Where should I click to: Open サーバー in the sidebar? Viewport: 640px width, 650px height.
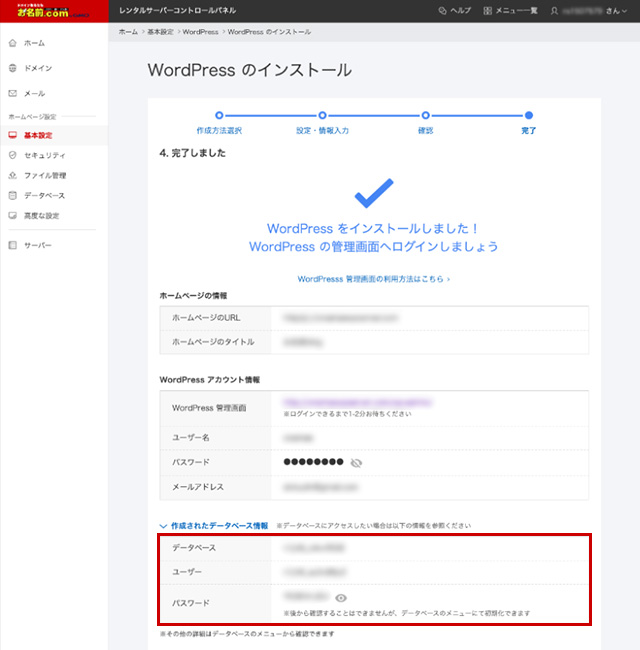[x=38, y=245]
